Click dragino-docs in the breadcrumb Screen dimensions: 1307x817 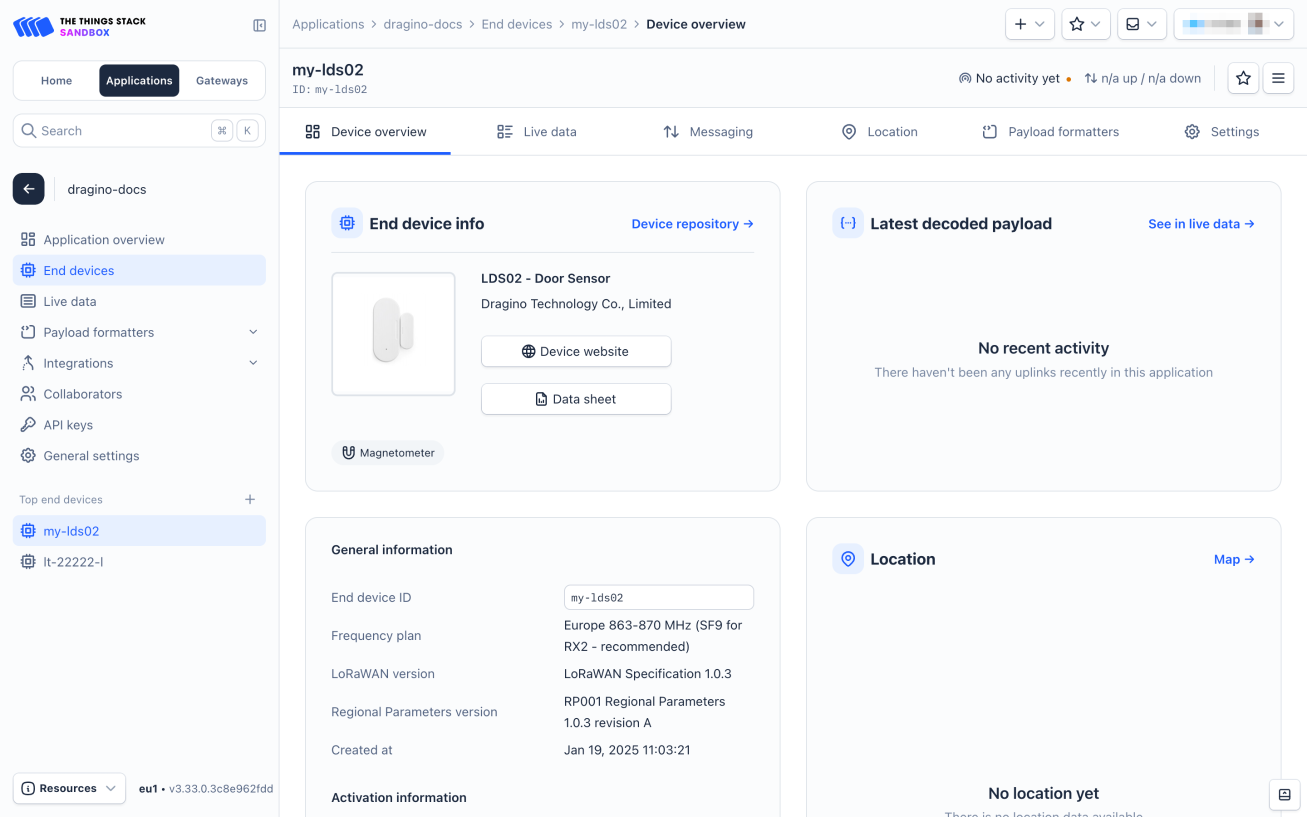point(423,24)
